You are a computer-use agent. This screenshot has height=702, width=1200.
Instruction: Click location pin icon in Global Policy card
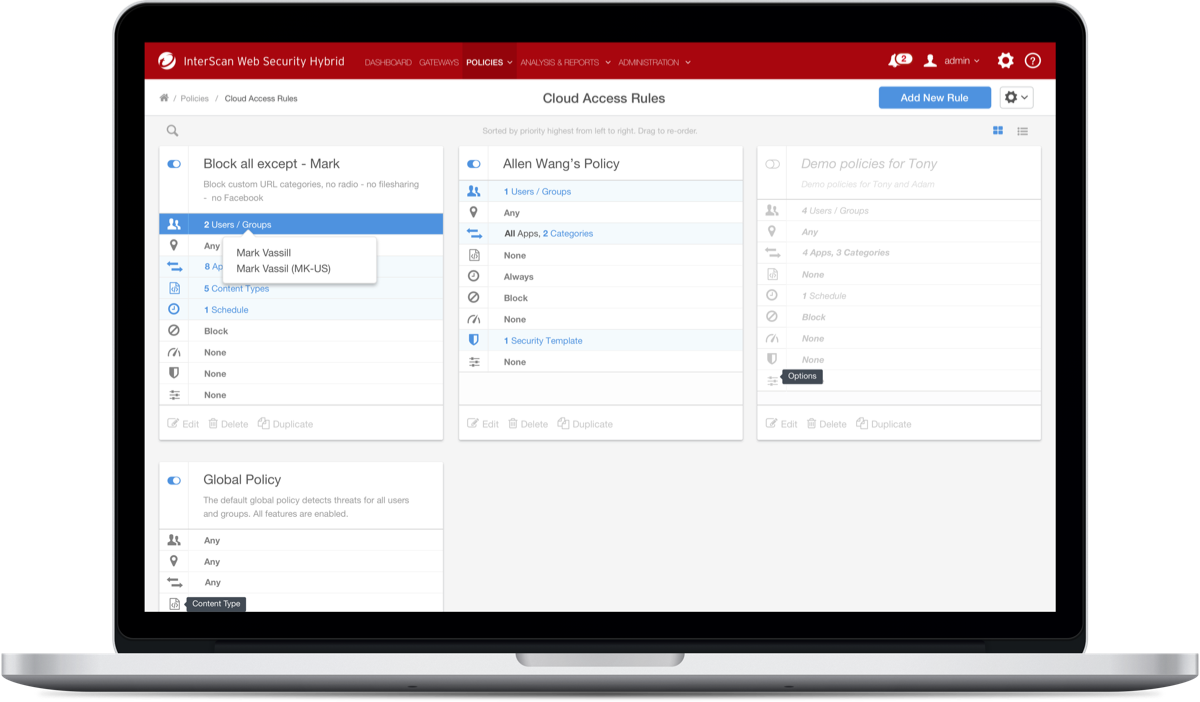tap(174, 561)
